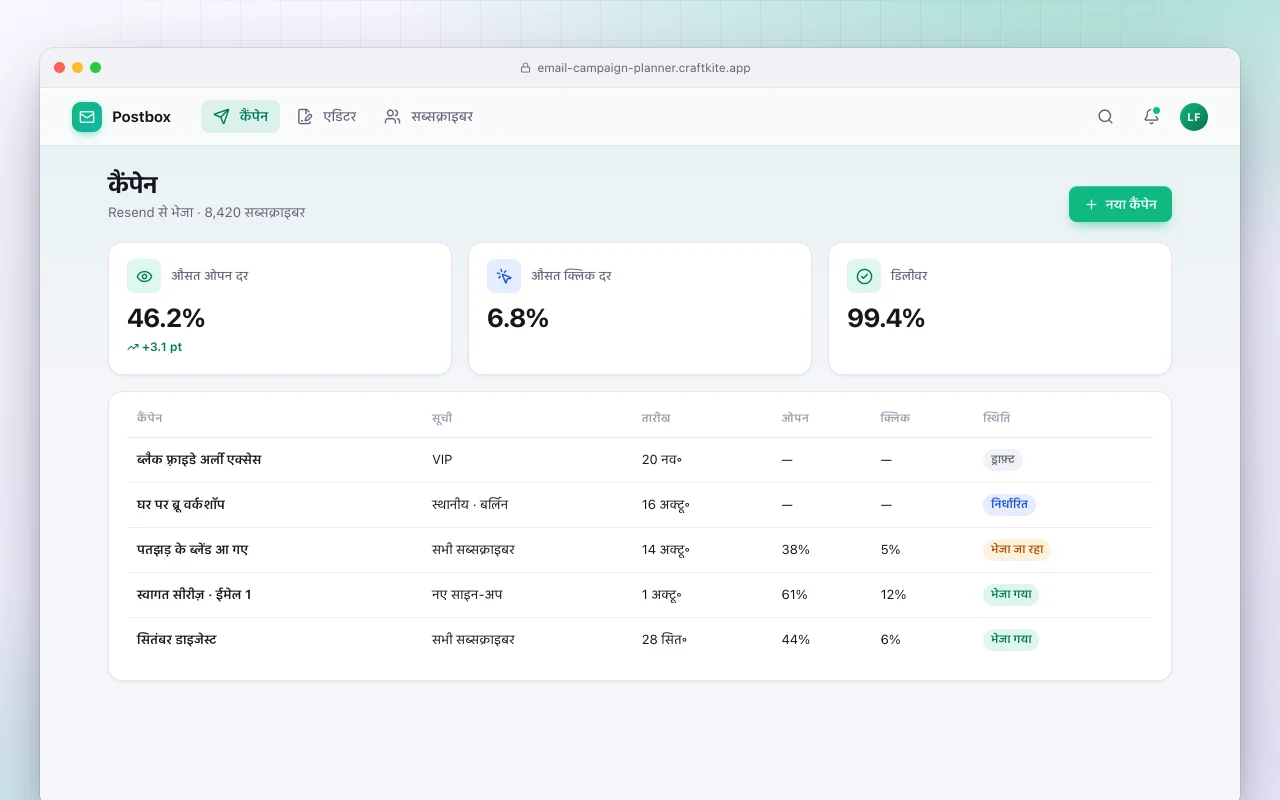Click the 99.4% delivered value
The width and height of the screenshot is (1280, 800).
[886, 318]
